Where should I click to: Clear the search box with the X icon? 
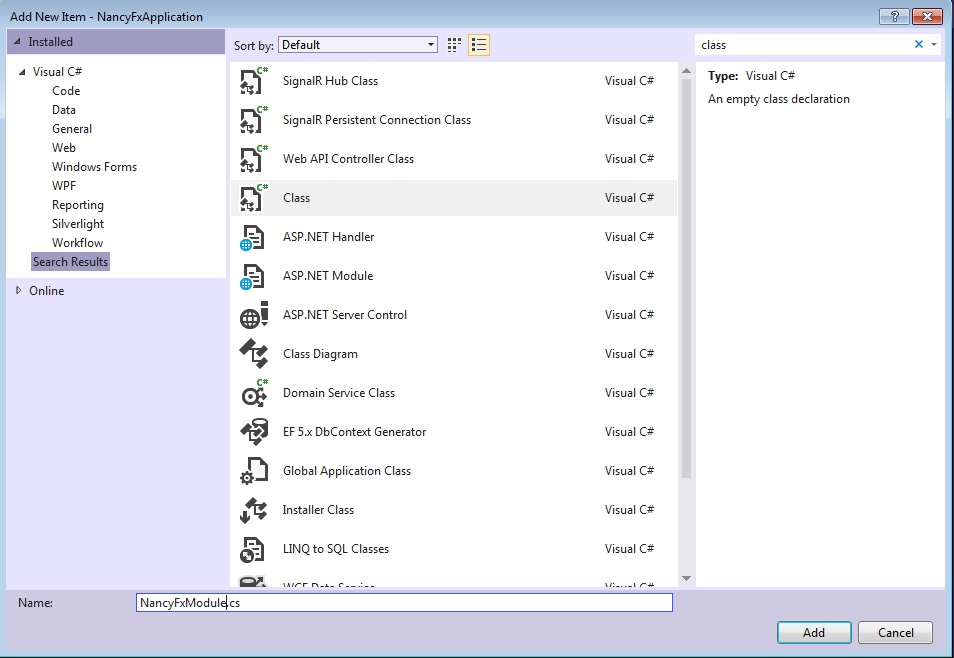click(919, 44)
